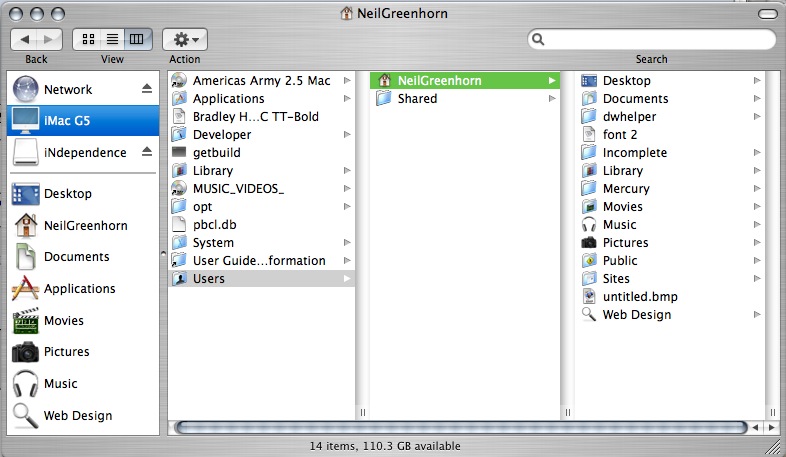The height and width of the screenshot is (457, 786).
Task: Select NeilGreenhorn in the Users column
Action: [x=465, y=80]
